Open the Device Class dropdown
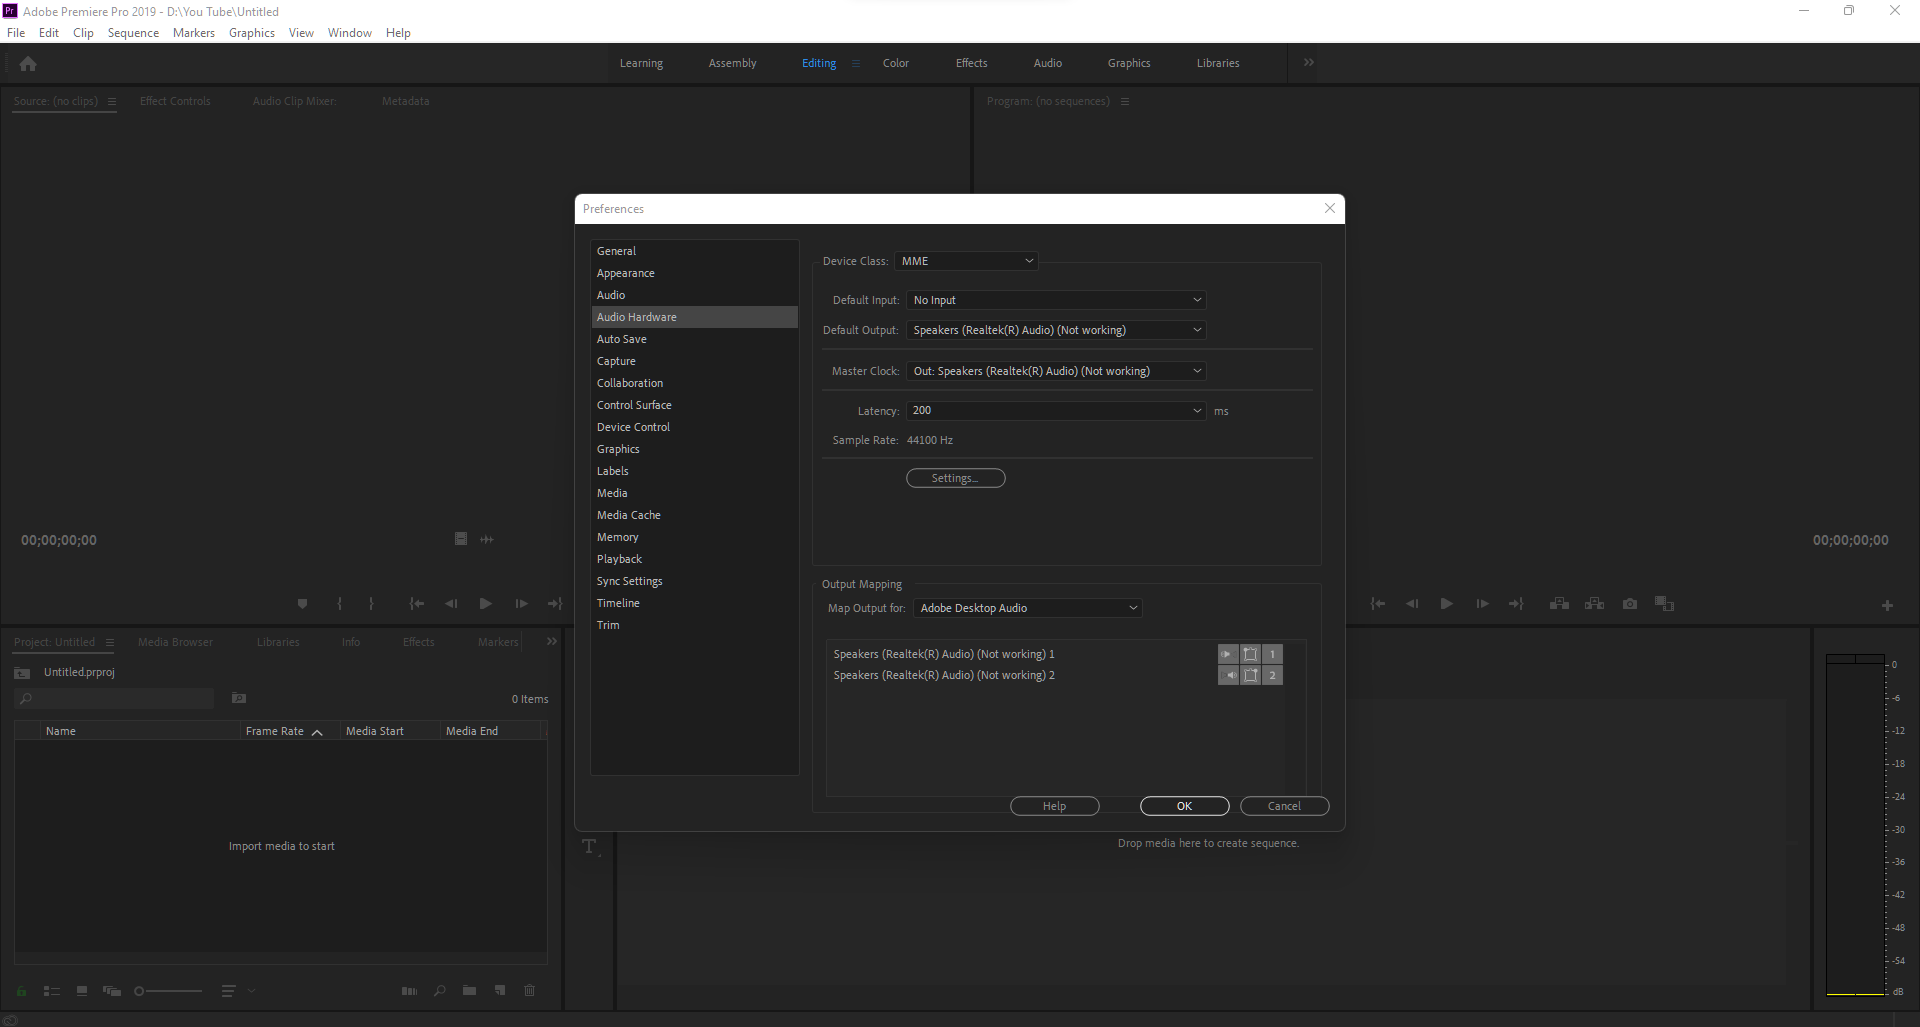 coord(966,261)
